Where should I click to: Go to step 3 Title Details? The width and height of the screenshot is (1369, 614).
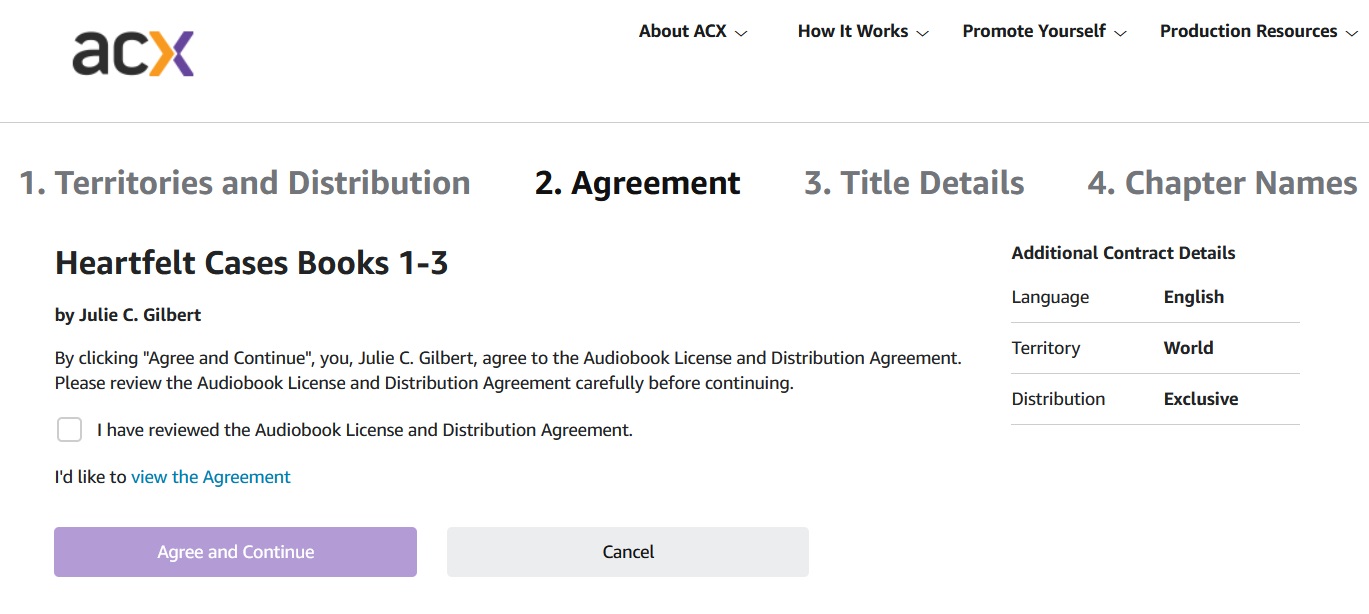coord(914,183)
